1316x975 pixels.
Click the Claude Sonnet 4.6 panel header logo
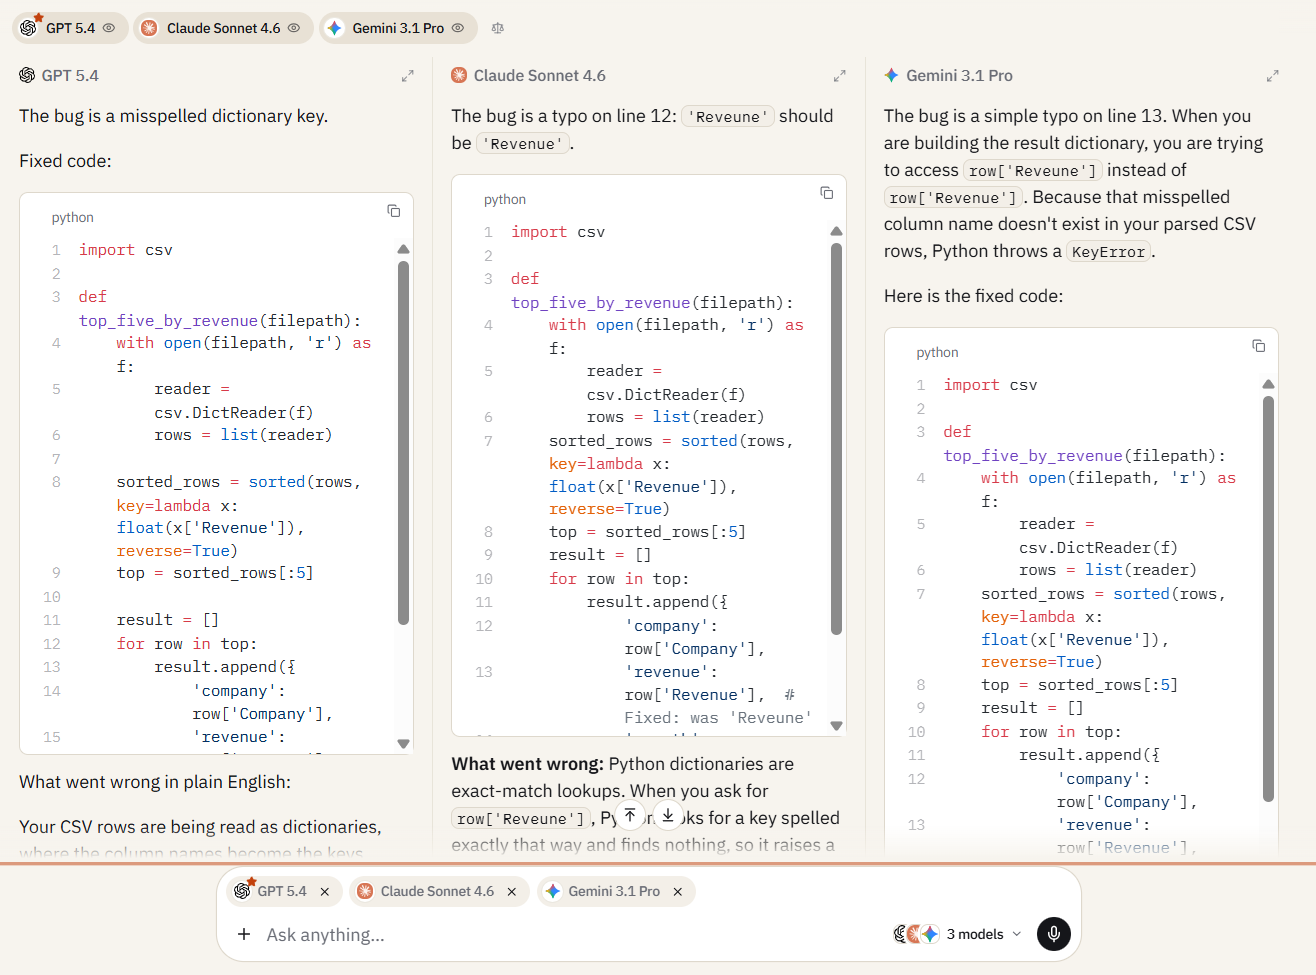click(x=459, y=76)
